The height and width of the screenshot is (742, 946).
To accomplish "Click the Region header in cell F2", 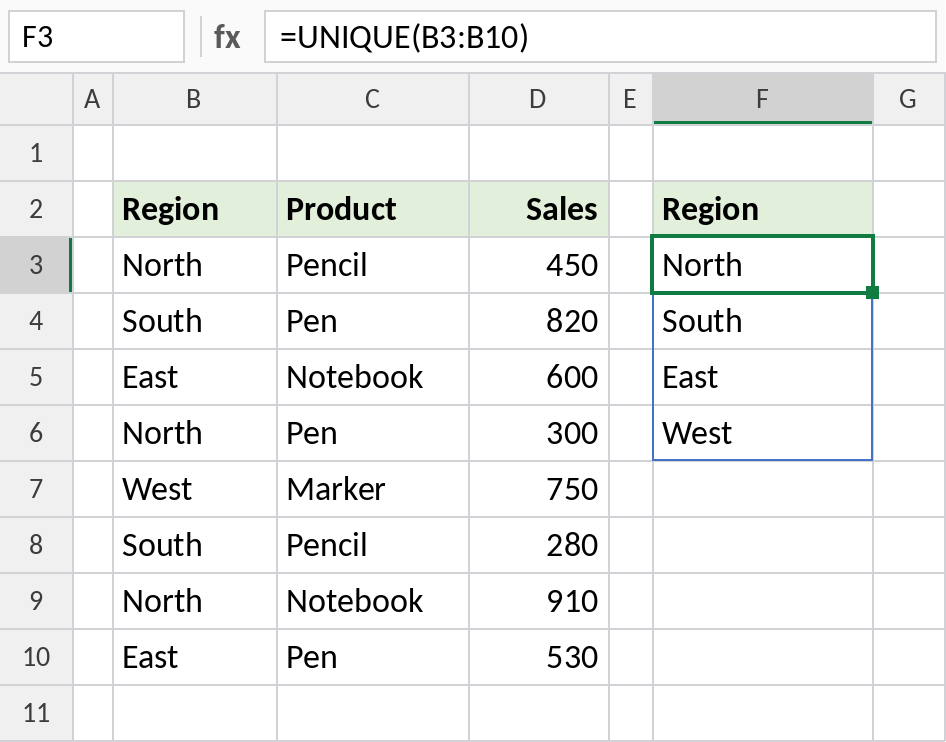I will [763, 209].
